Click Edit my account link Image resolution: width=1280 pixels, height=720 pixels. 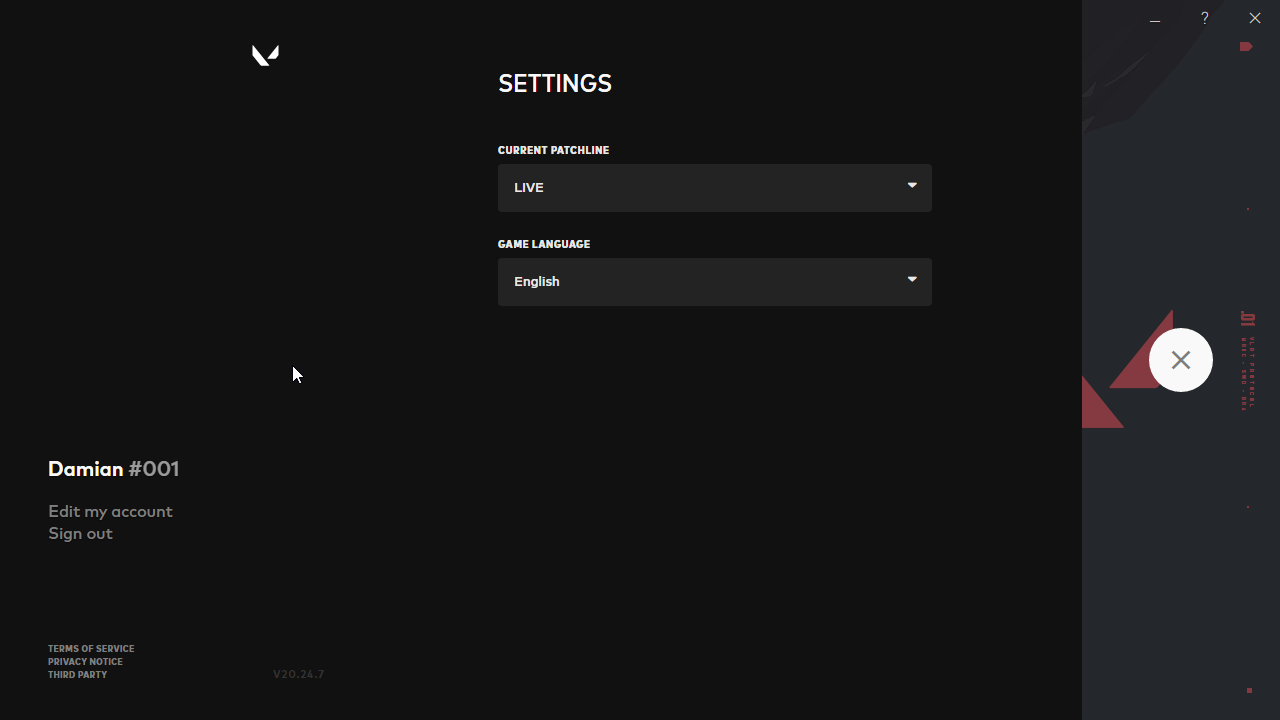point(110,511)
